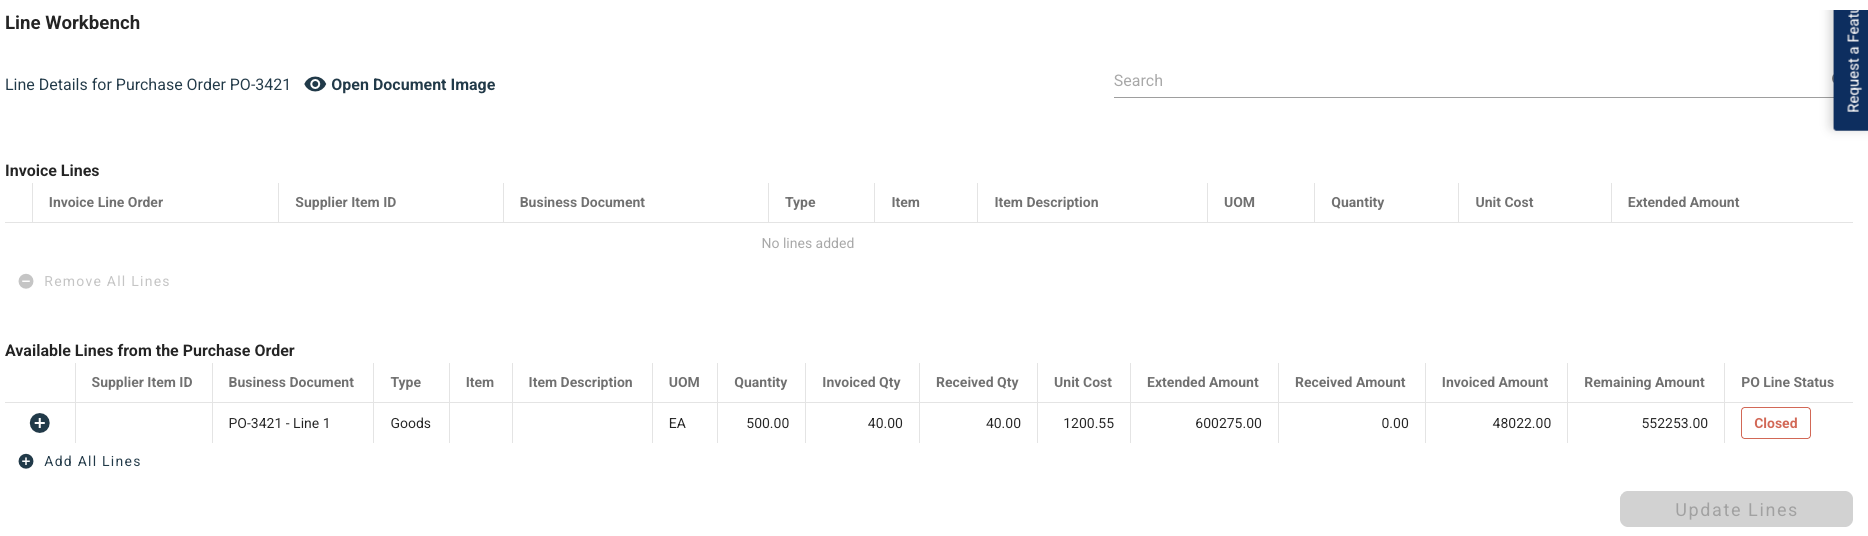Select the PO-3421 - Line 1 cell
This screenshot has height=536, width=1868.
[x=279, y=423]
